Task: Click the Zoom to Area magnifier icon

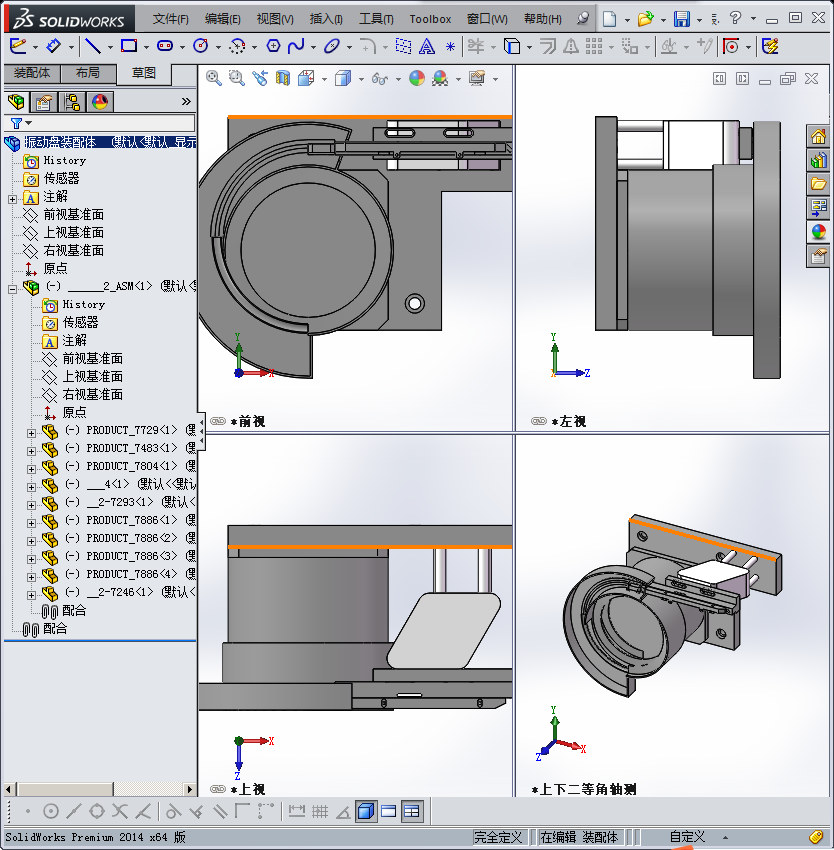Action: 236,77
